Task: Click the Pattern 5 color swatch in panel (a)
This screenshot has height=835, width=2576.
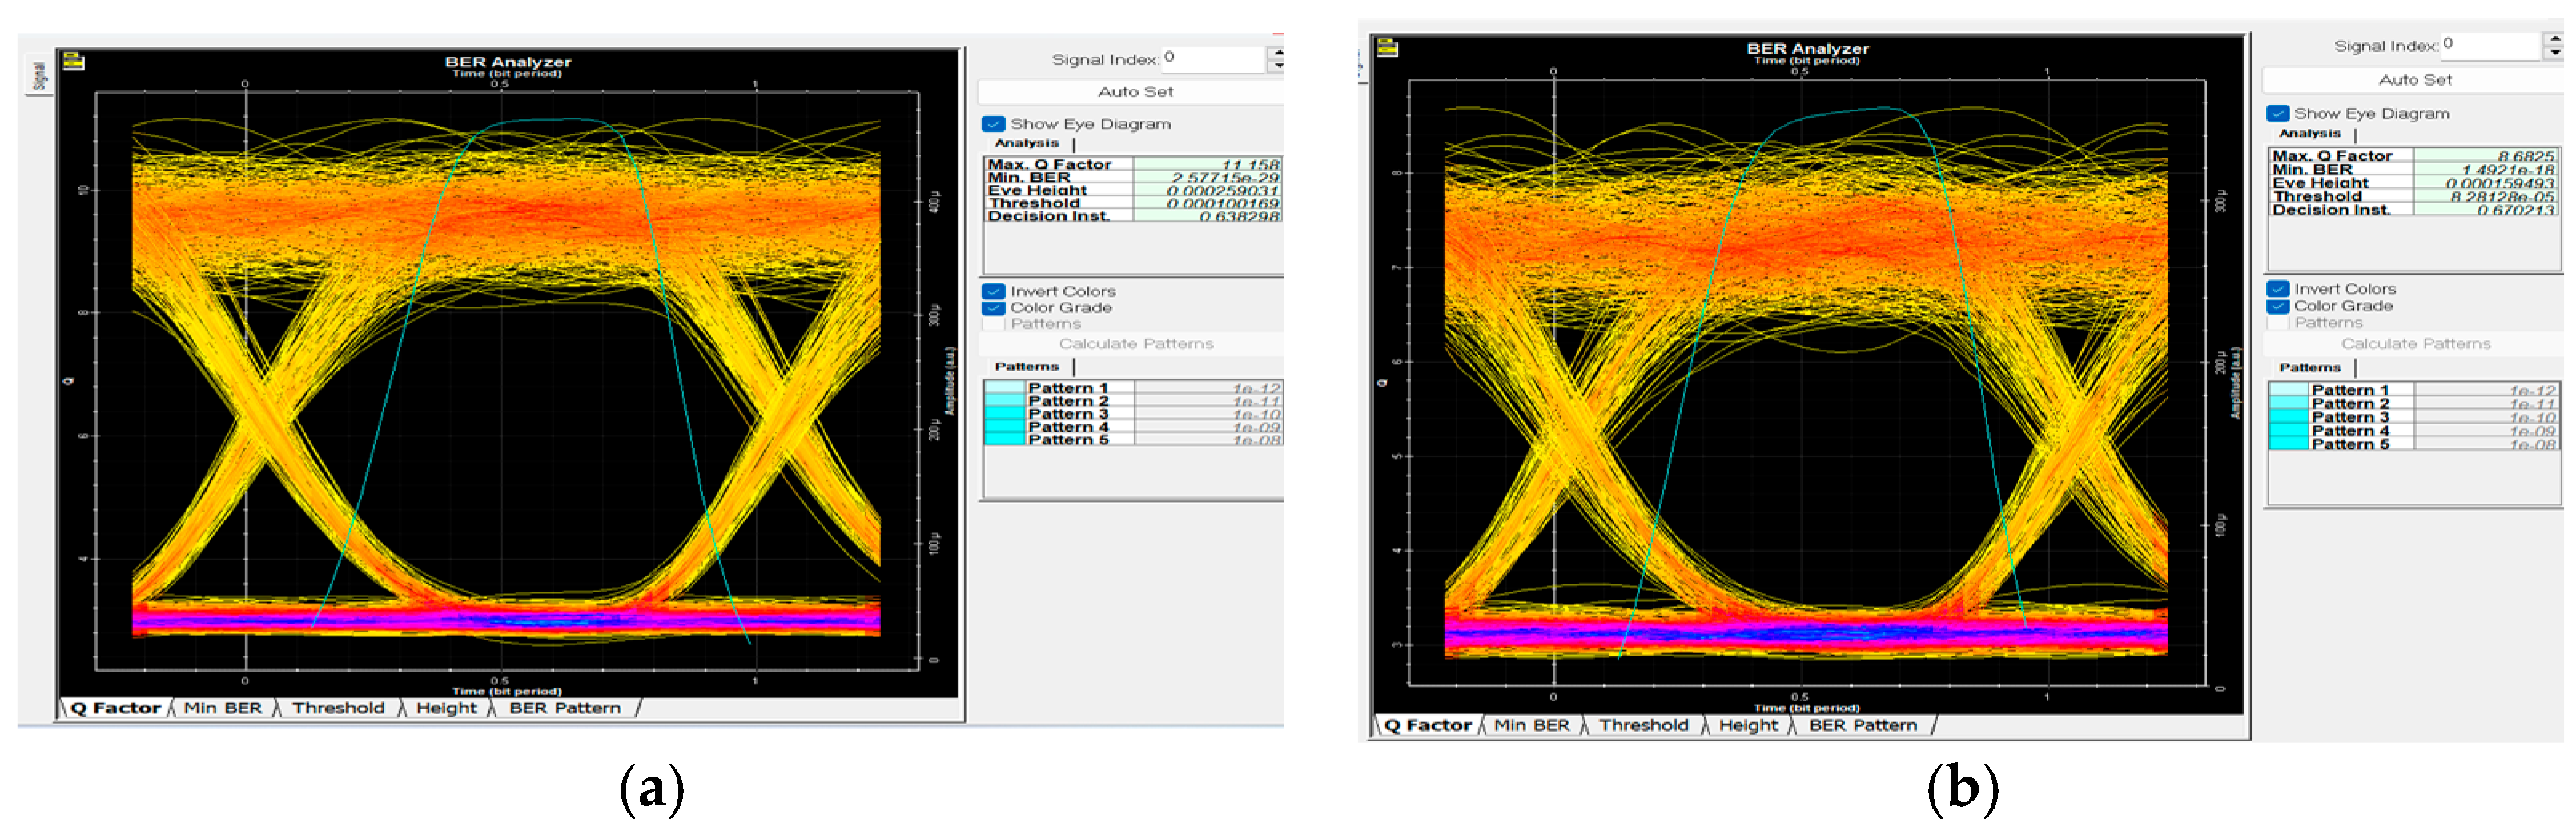Action: pos(1005,440)
